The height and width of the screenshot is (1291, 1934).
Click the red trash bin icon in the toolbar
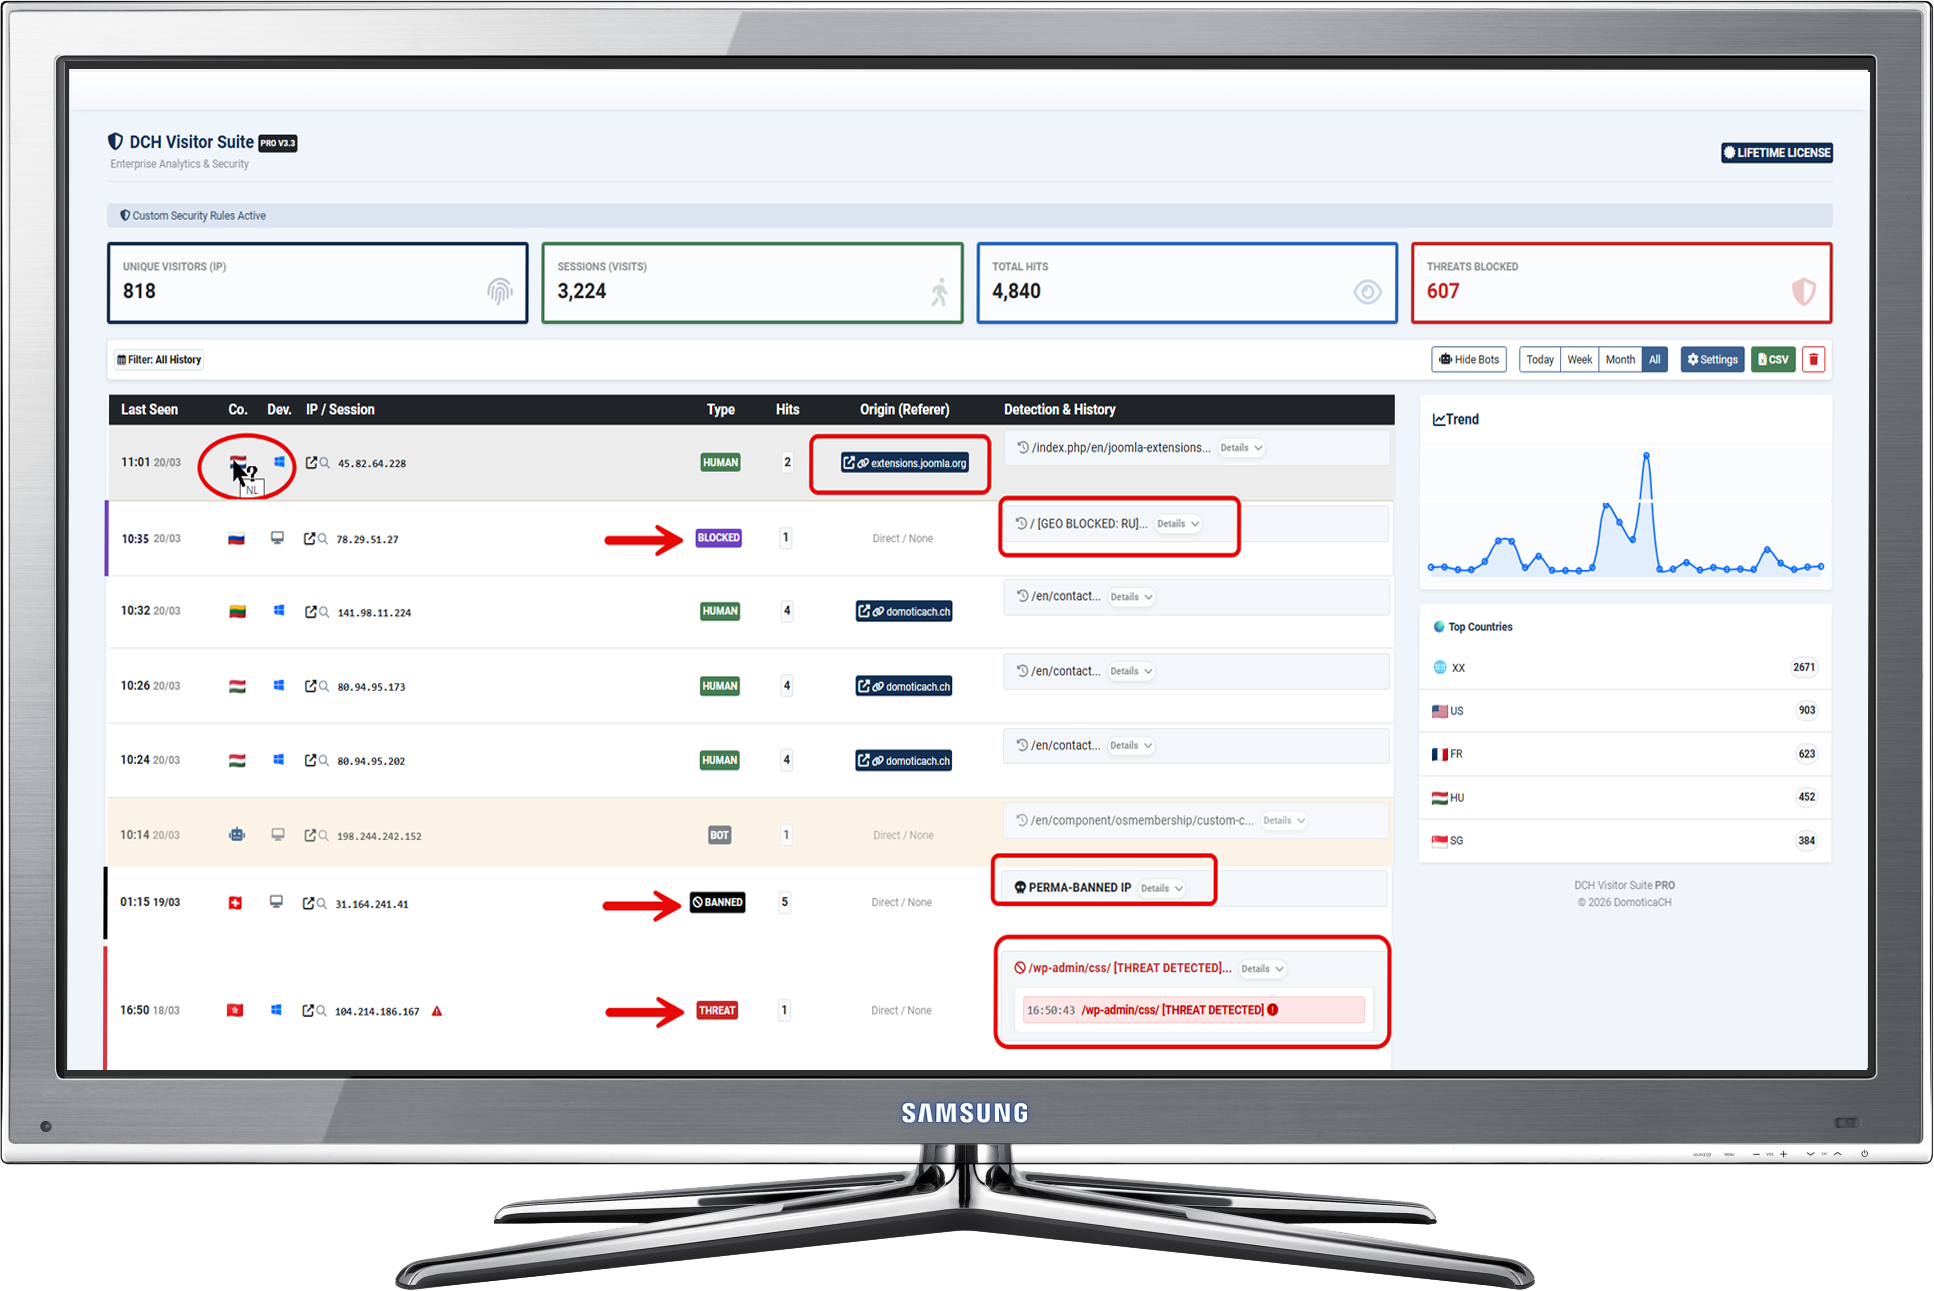pyautogui.click(x=1814, y=359)
